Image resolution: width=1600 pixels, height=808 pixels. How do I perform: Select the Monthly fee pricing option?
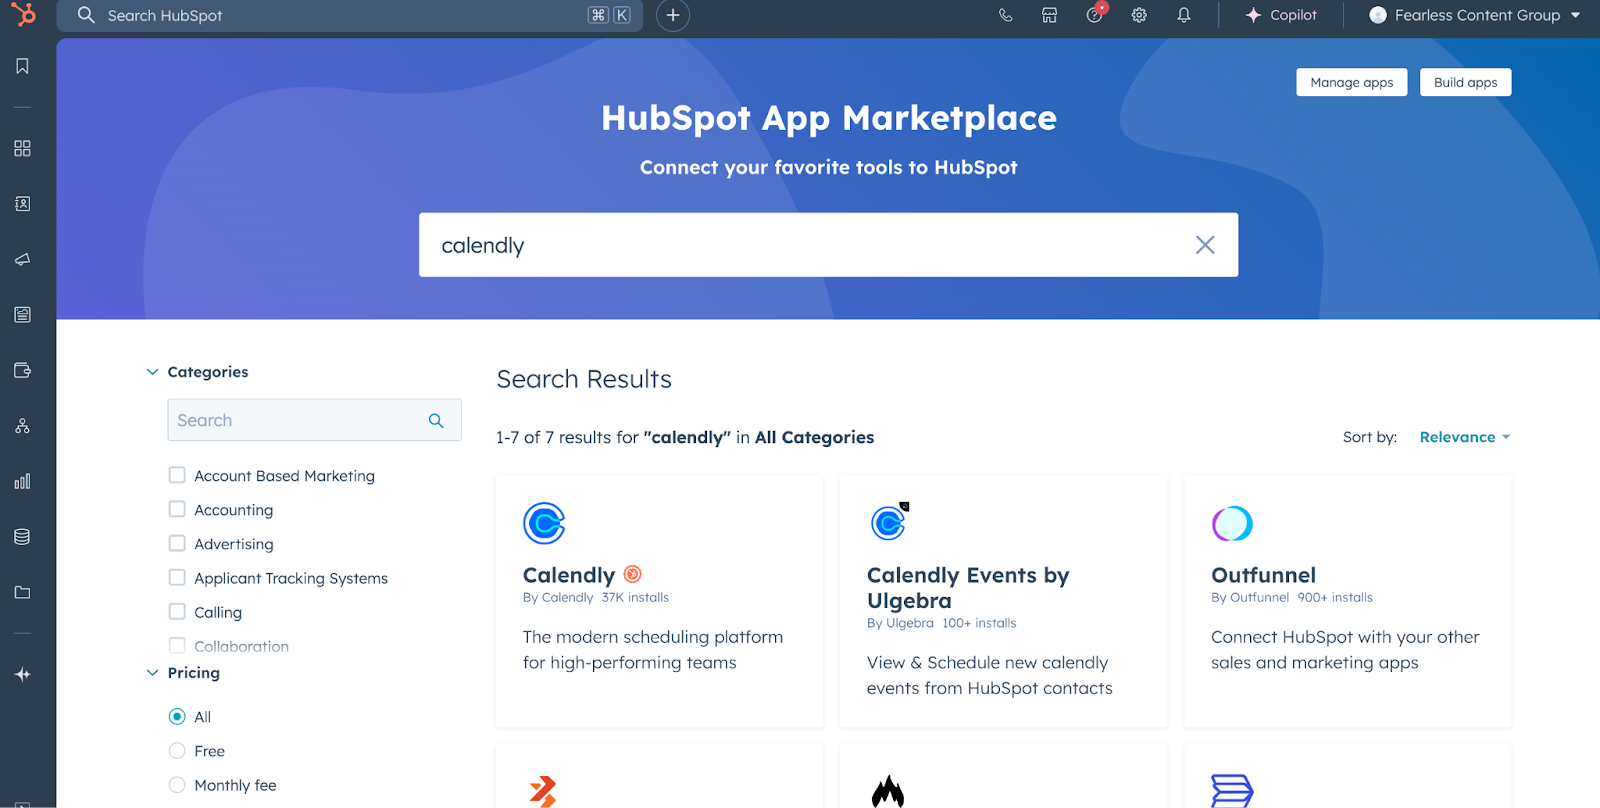click(x=177, y=785)
